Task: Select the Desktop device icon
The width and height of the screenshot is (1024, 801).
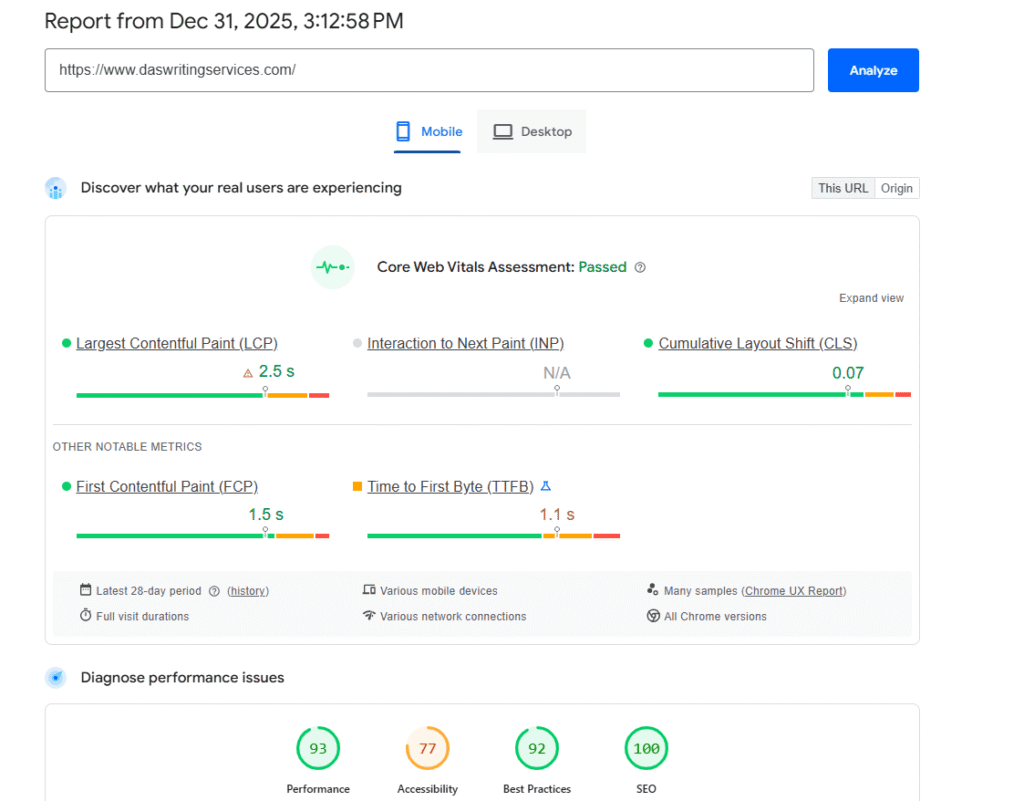Action: click(502, 131)
